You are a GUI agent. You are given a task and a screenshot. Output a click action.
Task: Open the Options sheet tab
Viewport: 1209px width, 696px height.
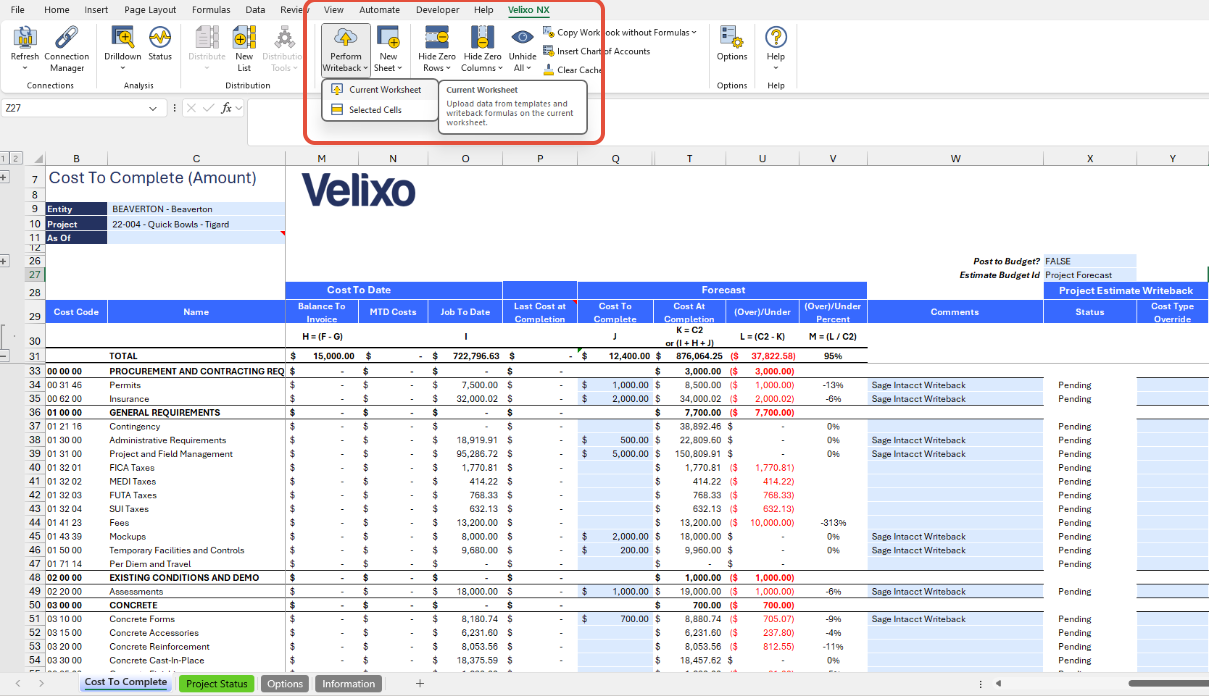tap(285, 684)
